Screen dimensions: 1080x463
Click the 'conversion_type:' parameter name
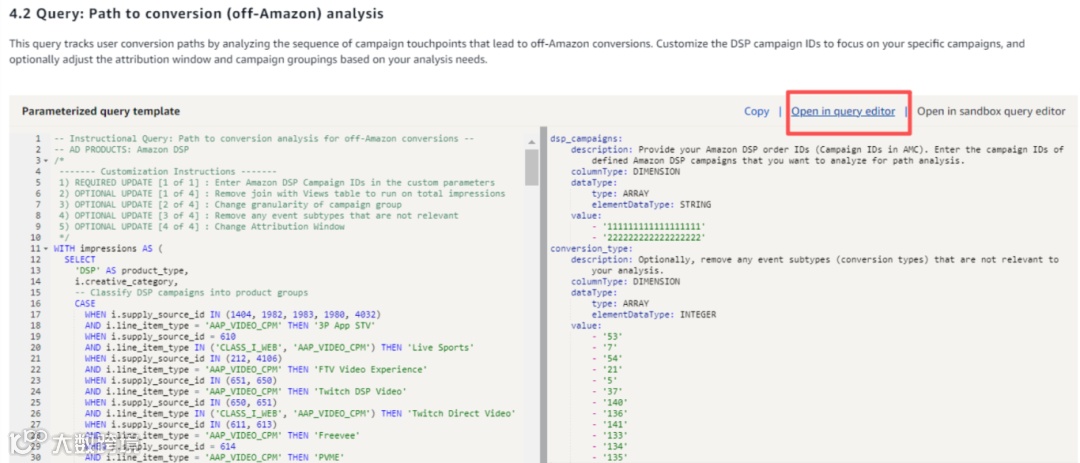pos(592,249)
